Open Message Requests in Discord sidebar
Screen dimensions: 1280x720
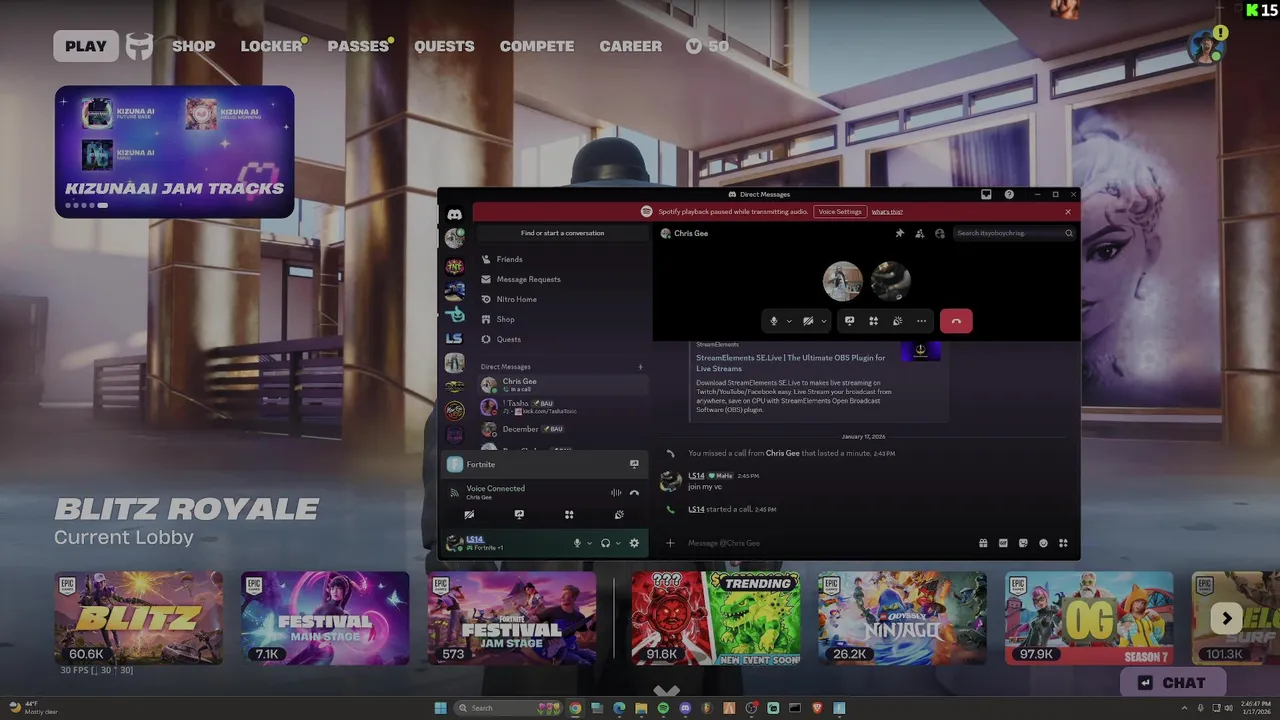[562, 279]
